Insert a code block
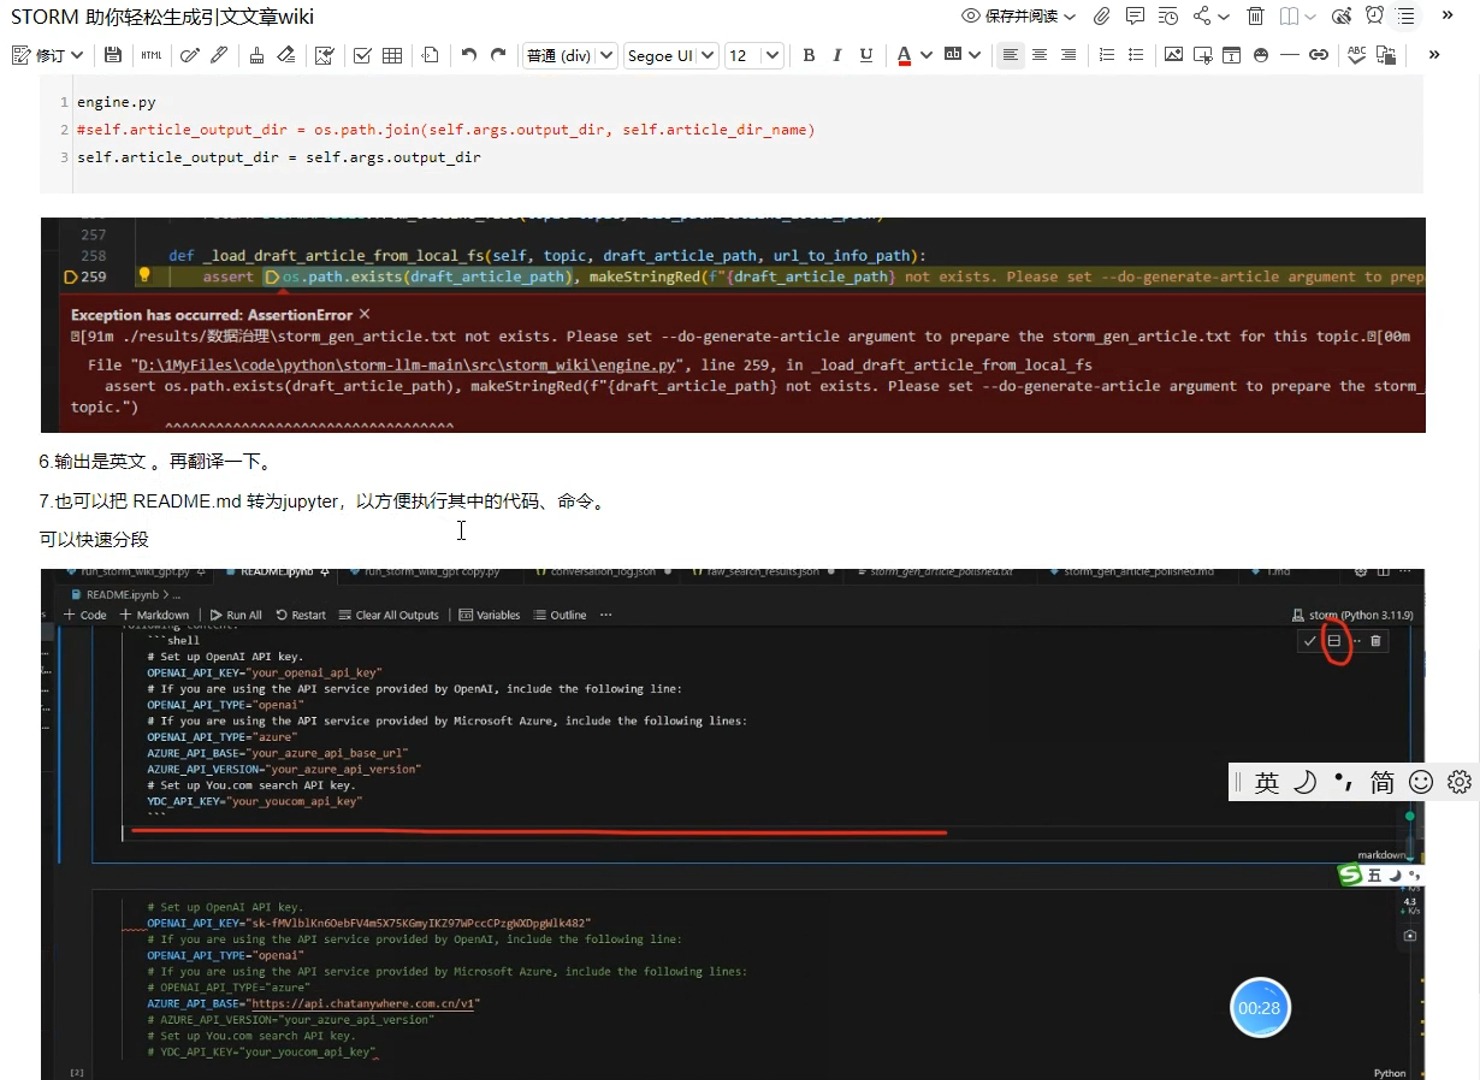Viewport: 1480px width, 1080px height. point(431,55)
